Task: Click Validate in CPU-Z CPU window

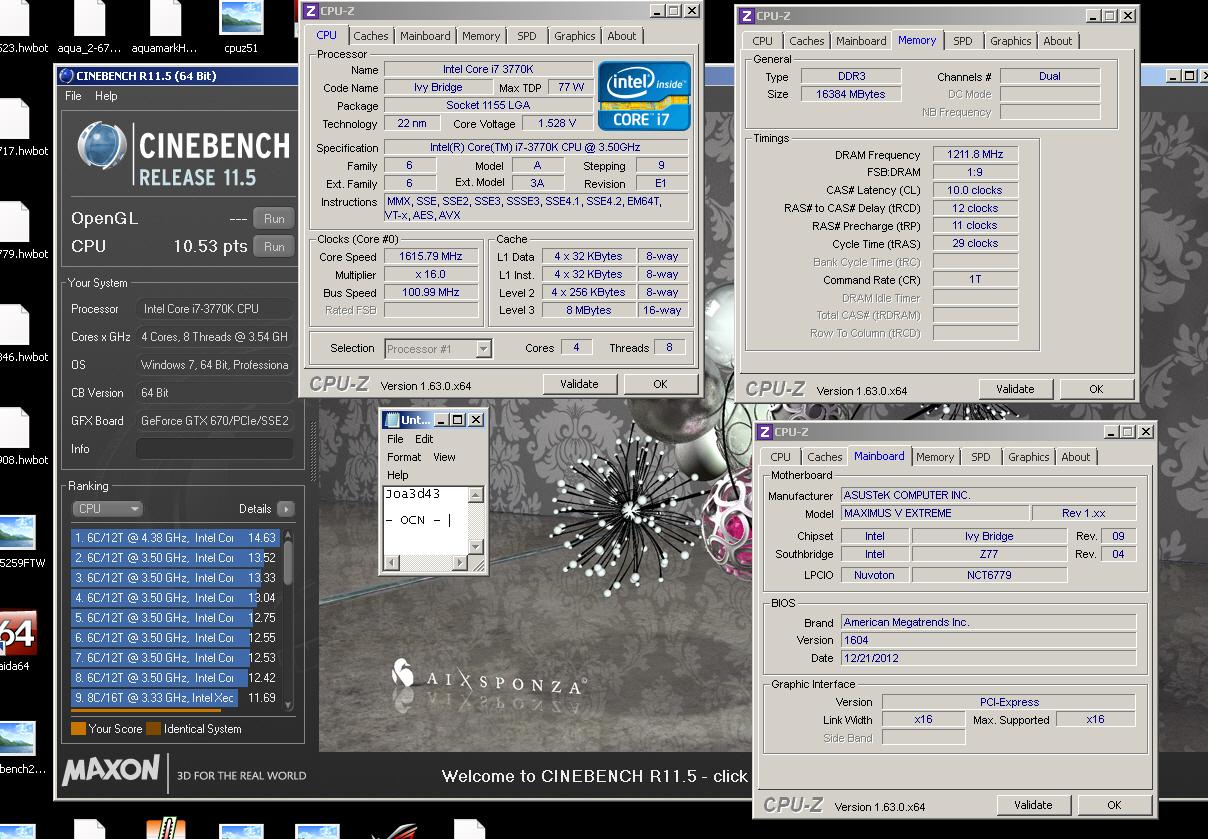Action: click(x=579, y=384)
